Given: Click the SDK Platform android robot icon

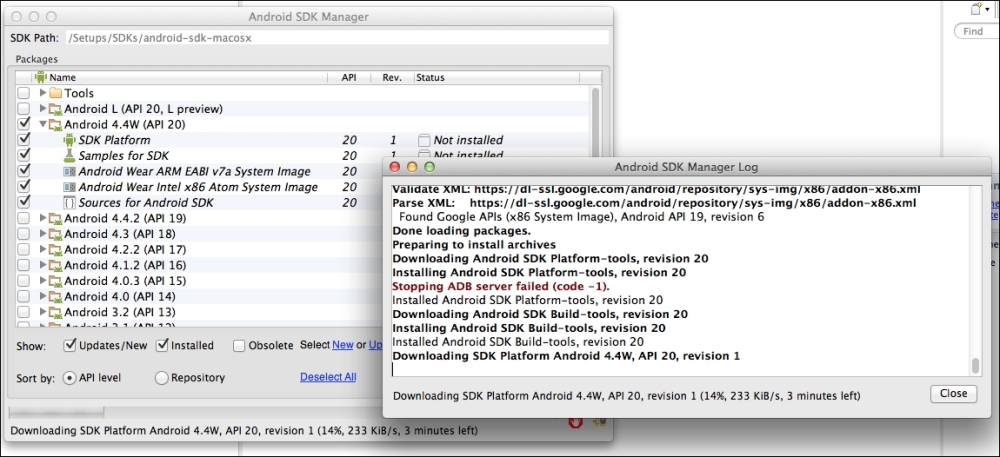Looking at the screenshot, I should pyautogui.click(x=69, y=140).
